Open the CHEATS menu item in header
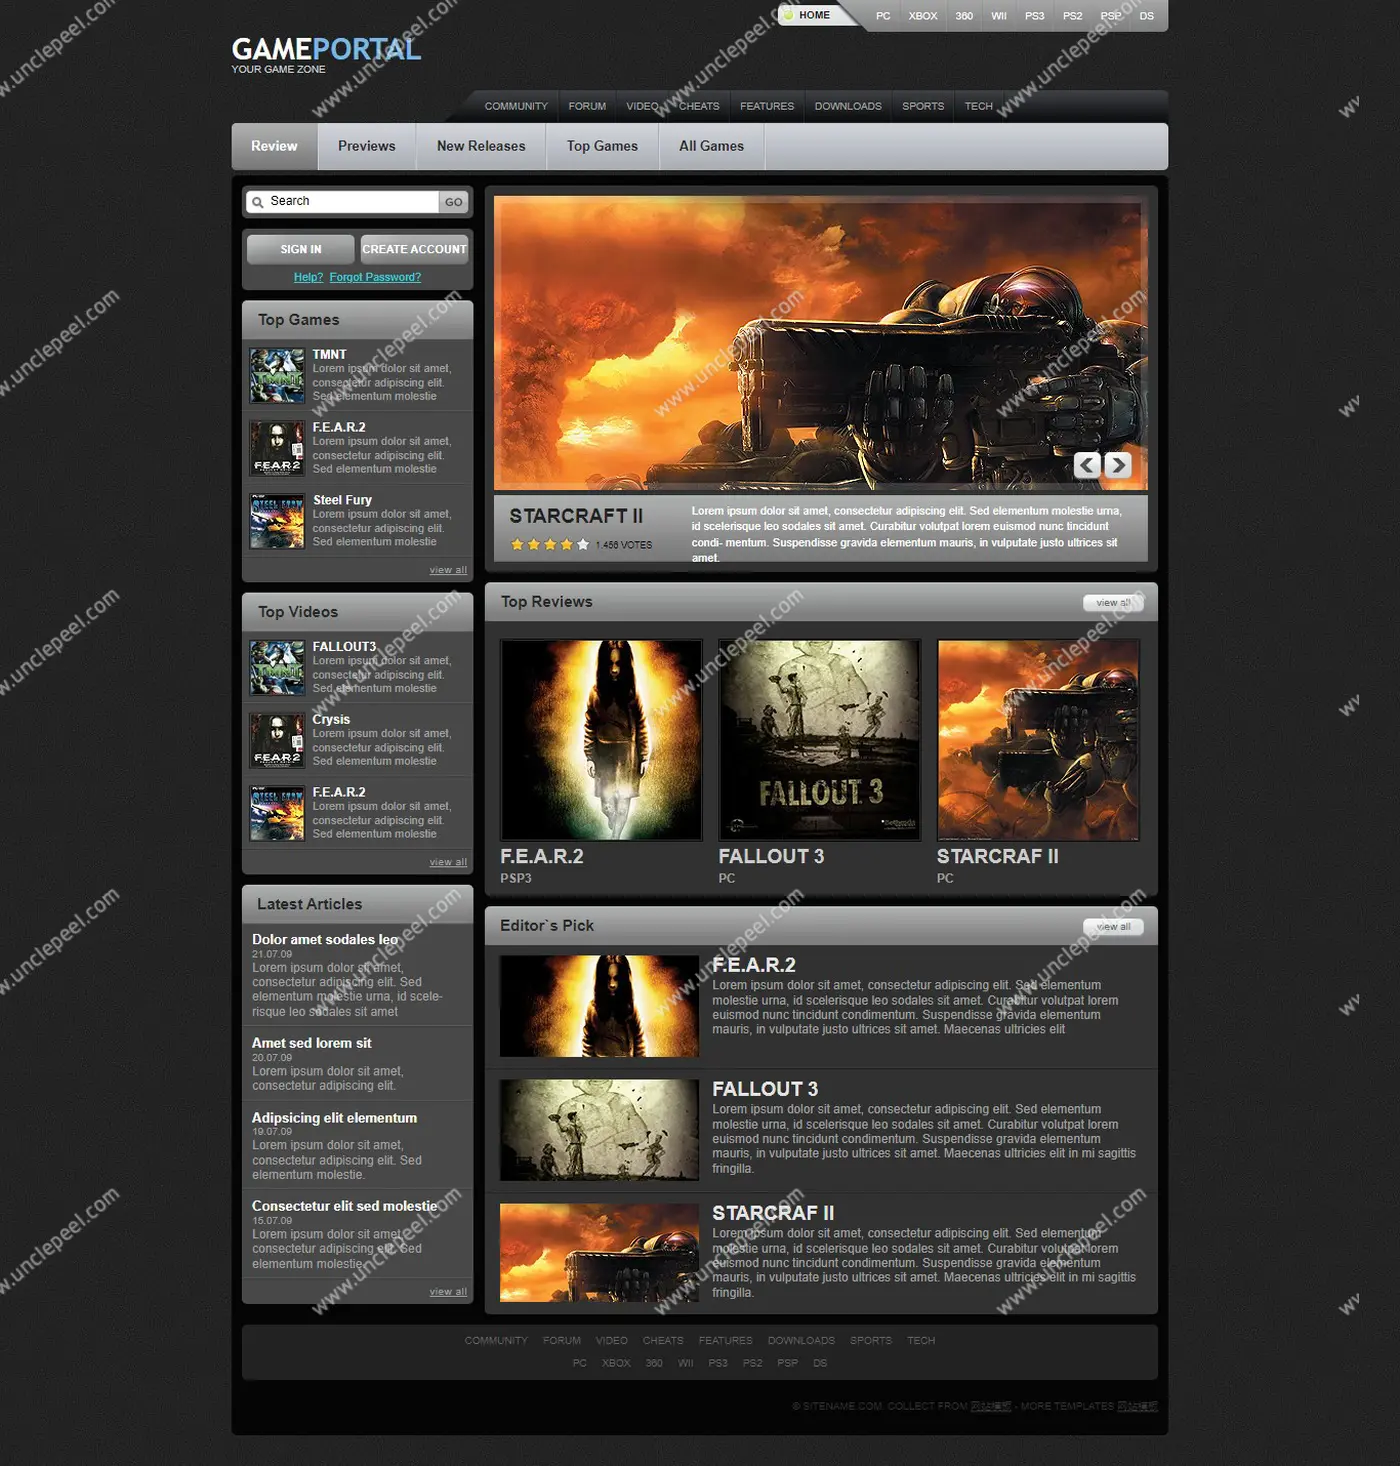The height and width of the screenshot is (1466, 1400). pos(699,106)
